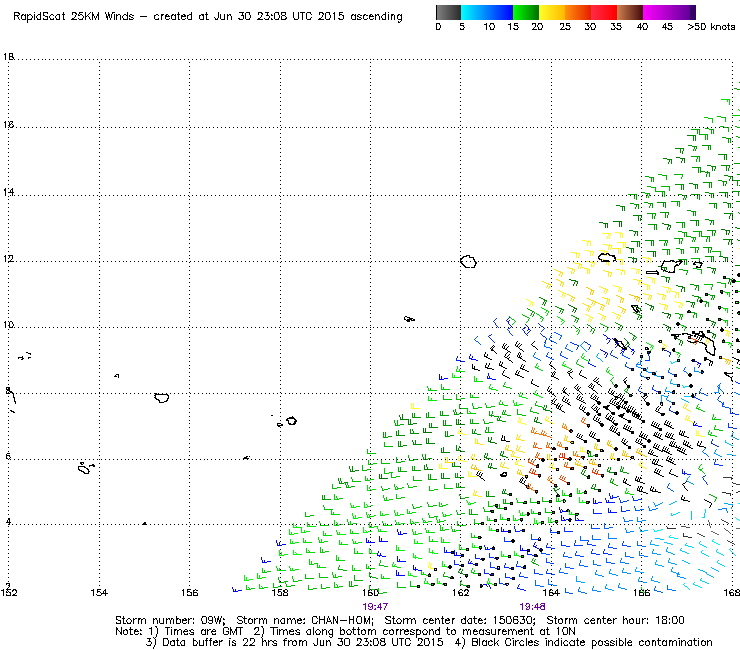Click the '152' longitude axis label
The height and width of the screenshot is (650, 740).
[x=8, y=592]
